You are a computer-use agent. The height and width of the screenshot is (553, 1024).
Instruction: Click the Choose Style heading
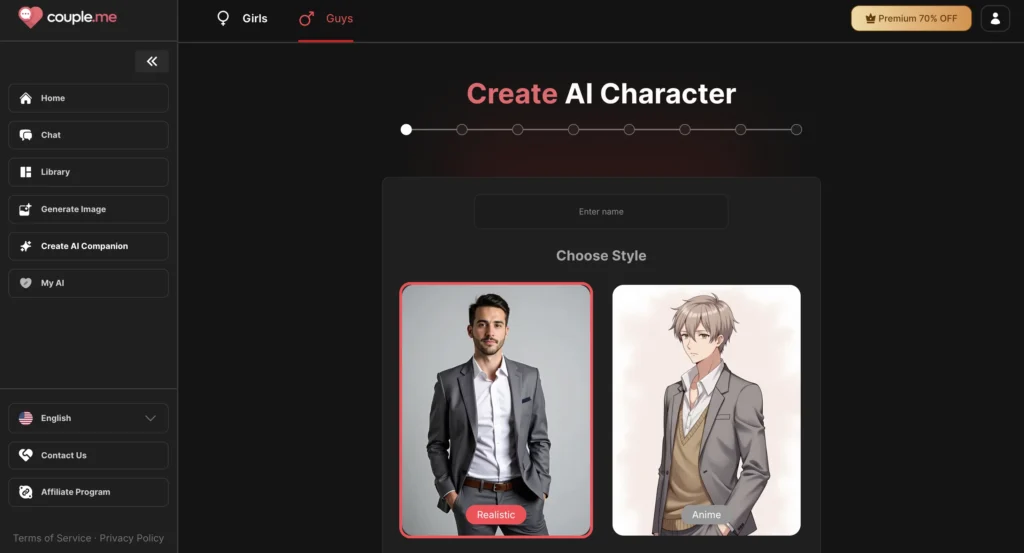tap(601, 256)
